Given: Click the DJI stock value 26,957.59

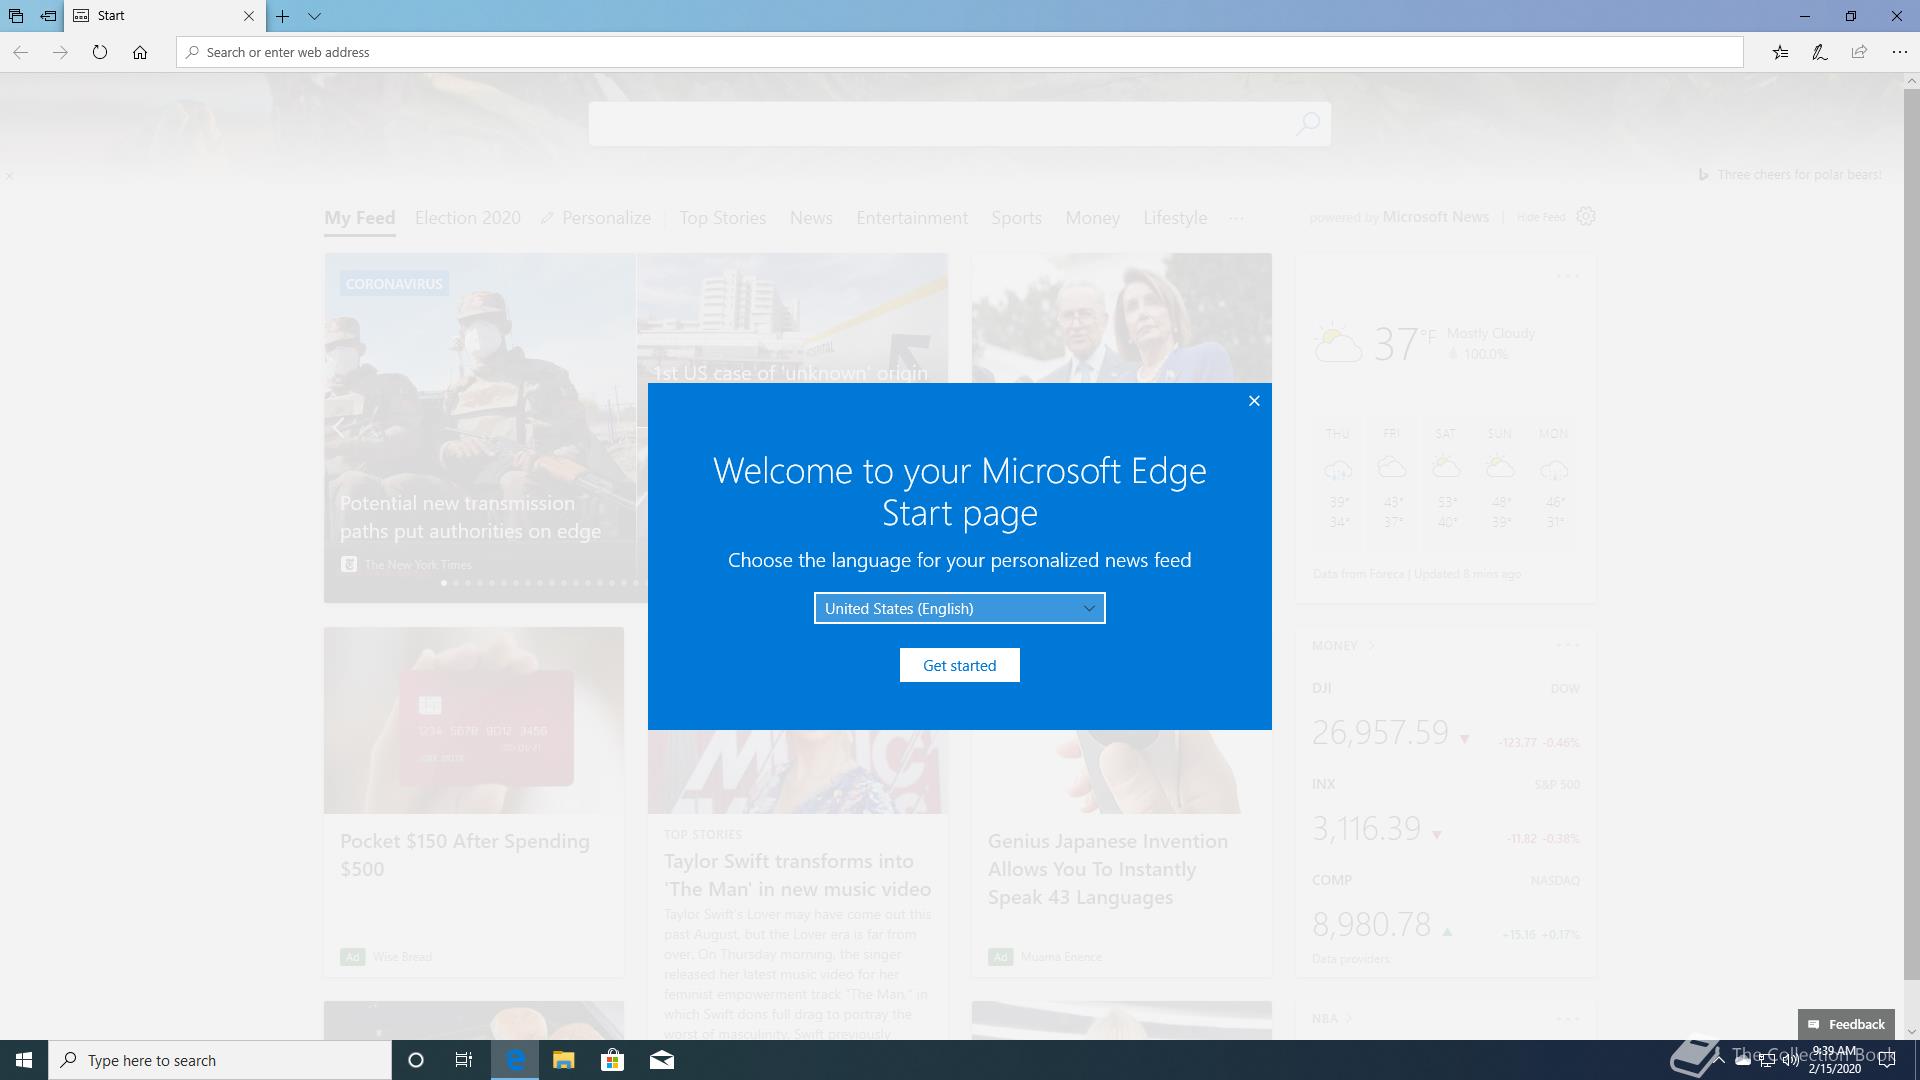Looking at the screenshot, I should click(x=1380, y=733).
